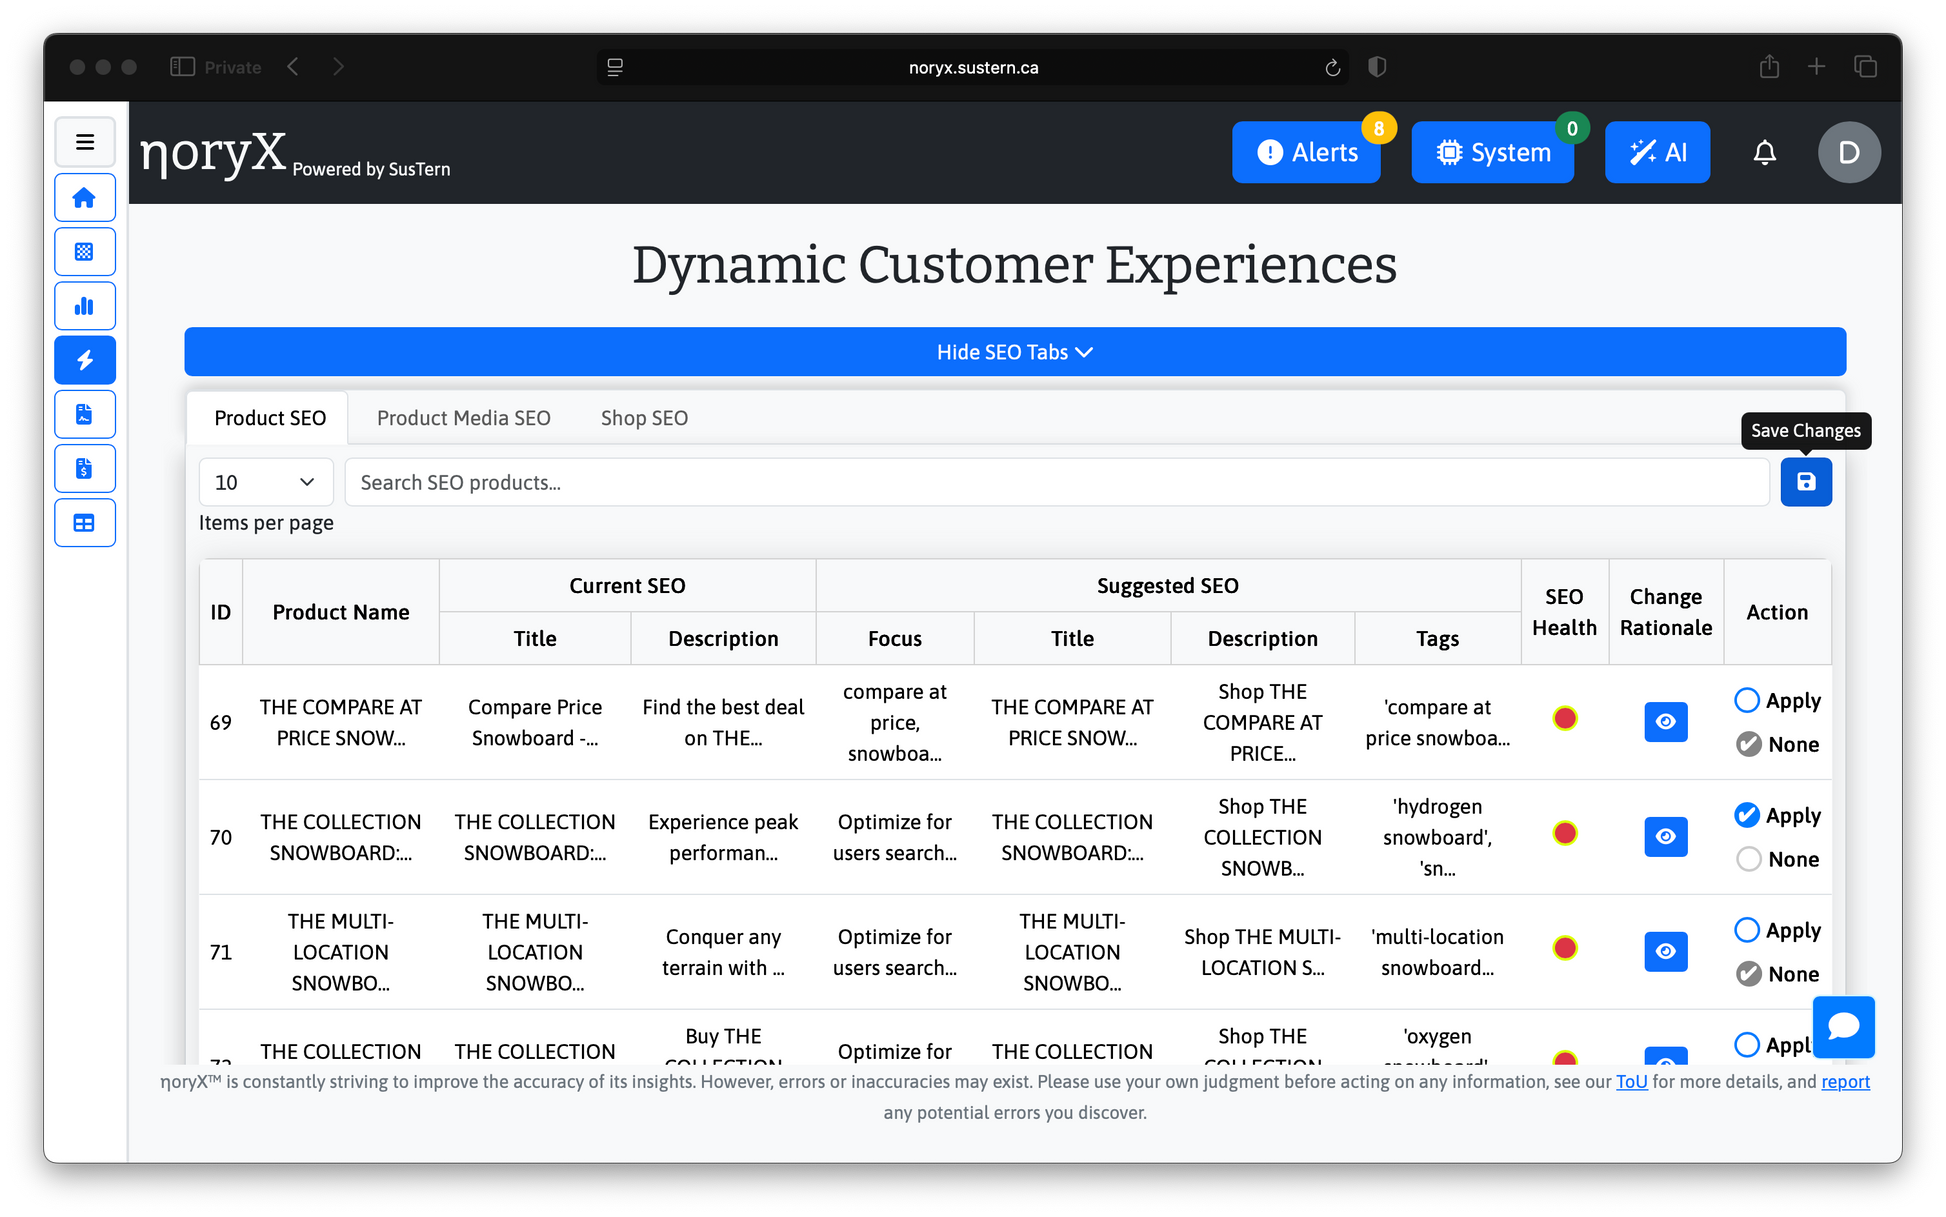Open the System button
This screenshot has width=1946, height=1217.
point(1493,152)
